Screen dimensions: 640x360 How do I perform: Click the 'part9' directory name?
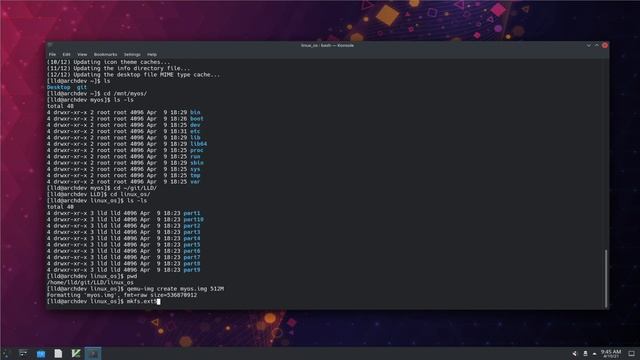click(x=192, y=270)
